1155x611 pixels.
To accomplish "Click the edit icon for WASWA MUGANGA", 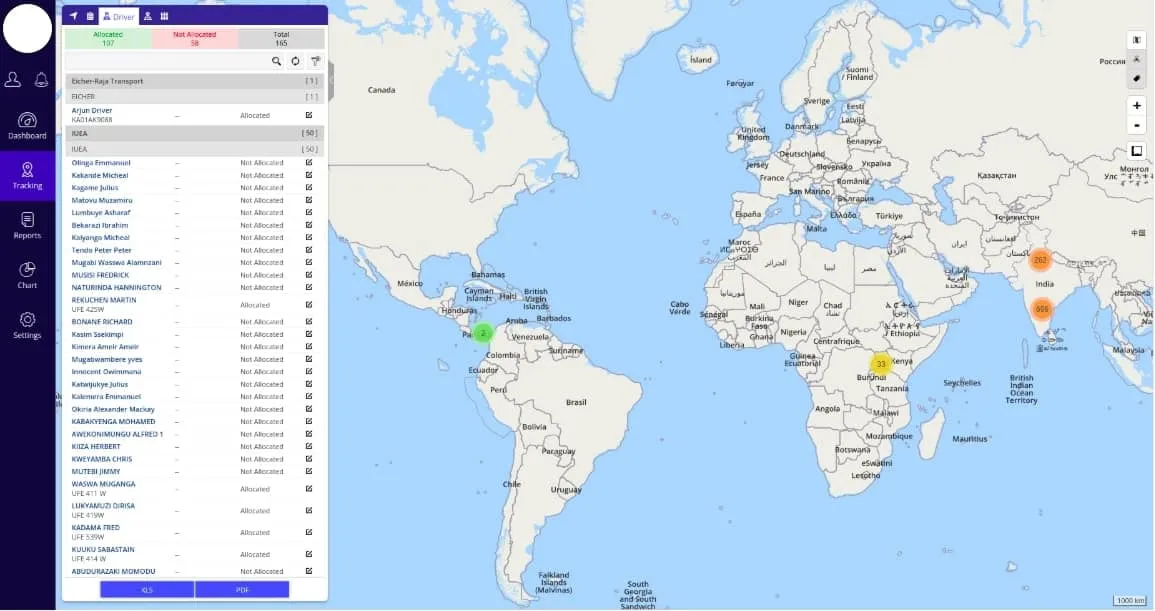I will 309,489.
